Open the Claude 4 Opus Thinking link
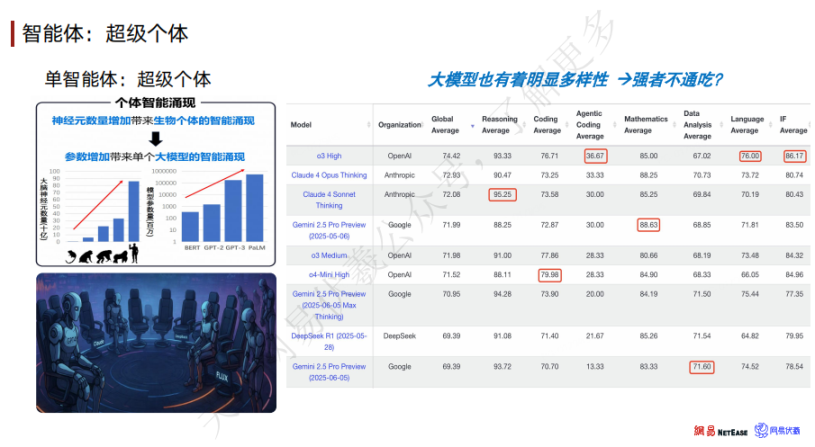Screen dimensions: 815x447 pyautogui.click(x=329, y=175)
